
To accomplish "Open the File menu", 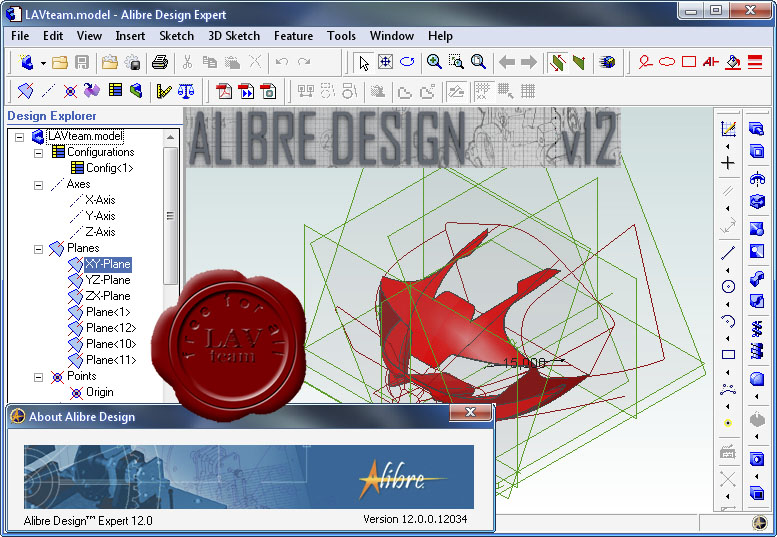I will point(20,36).
